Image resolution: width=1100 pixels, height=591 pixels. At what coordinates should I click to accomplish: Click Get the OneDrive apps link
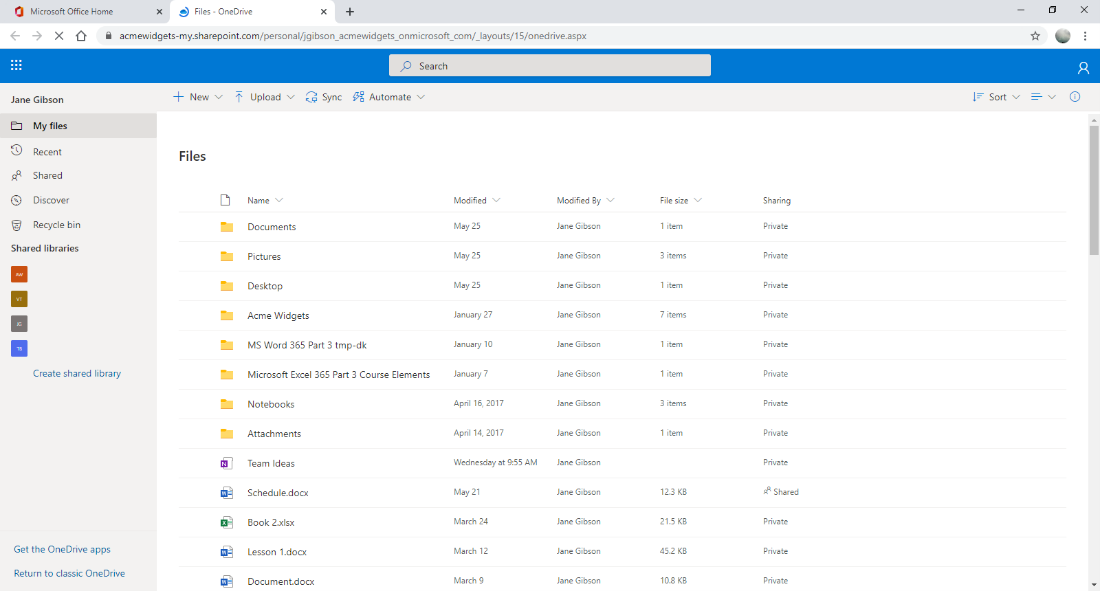(x=62, y=549)
